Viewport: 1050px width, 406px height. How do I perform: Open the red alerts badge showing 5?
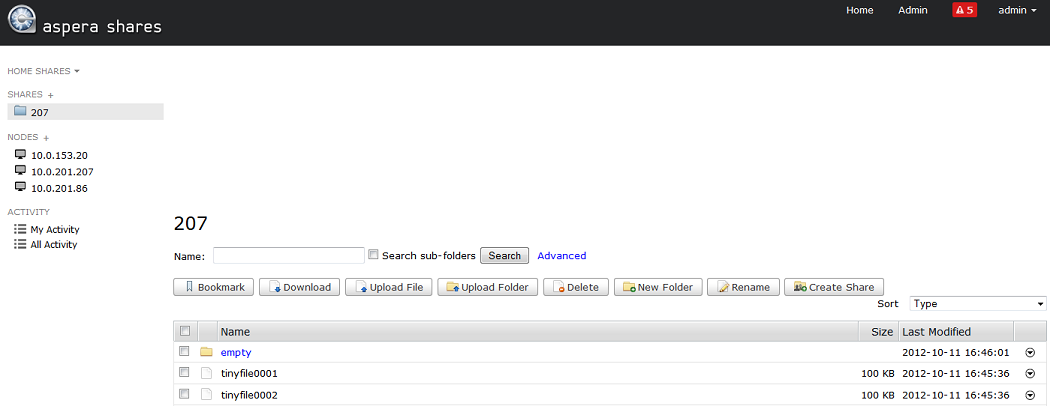(x=964, y=10)
